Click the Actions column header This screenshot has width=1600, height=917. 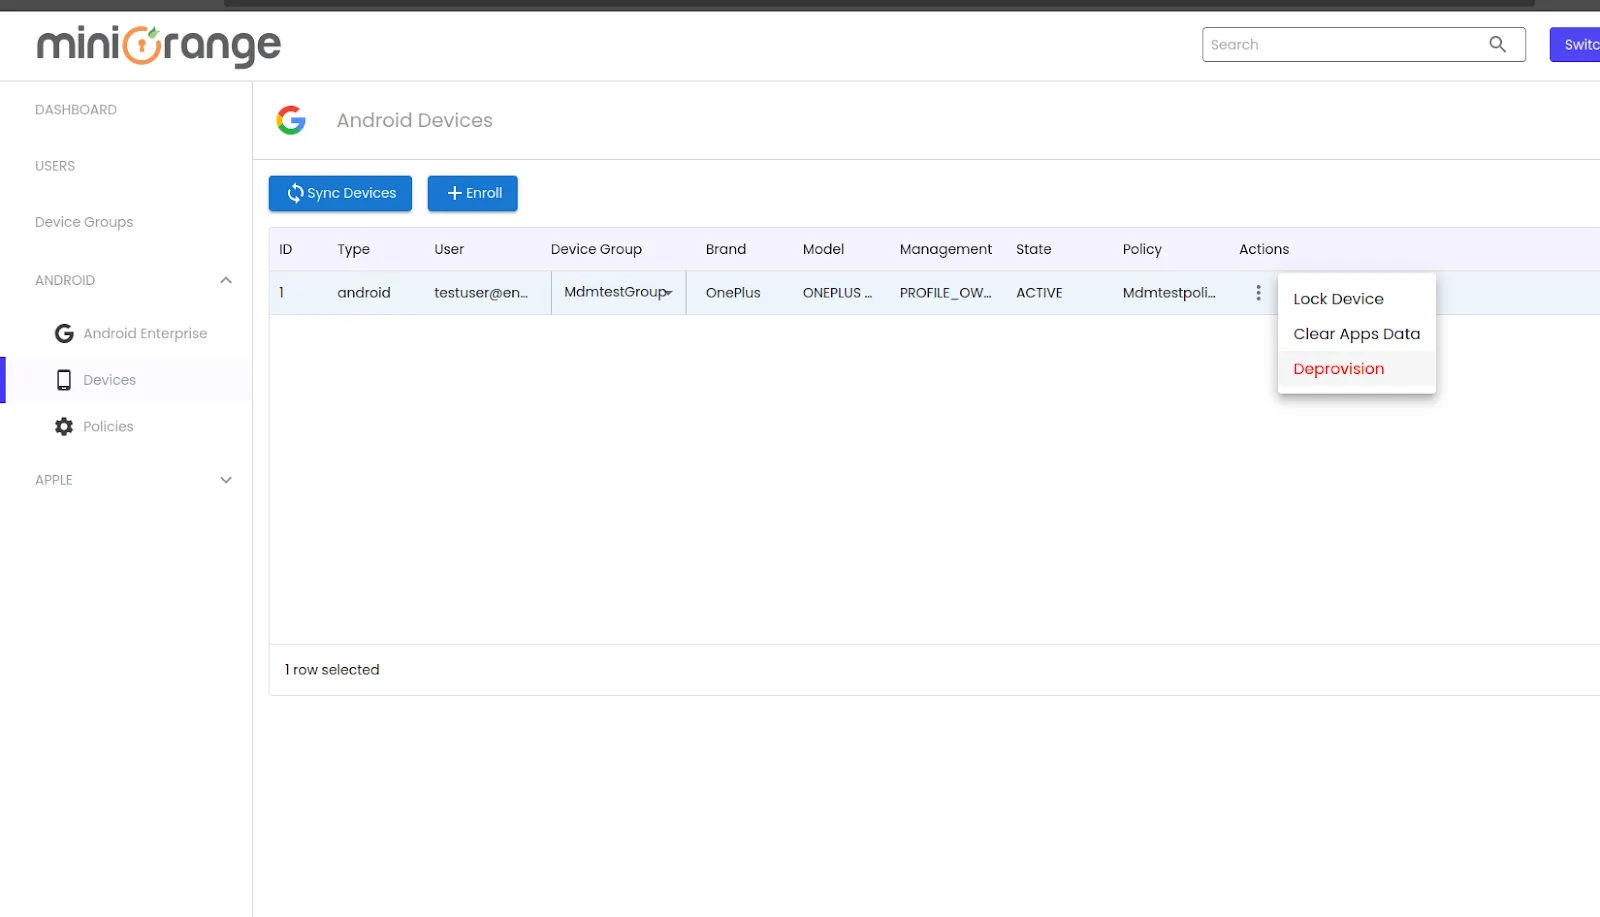coord(1264,249)
